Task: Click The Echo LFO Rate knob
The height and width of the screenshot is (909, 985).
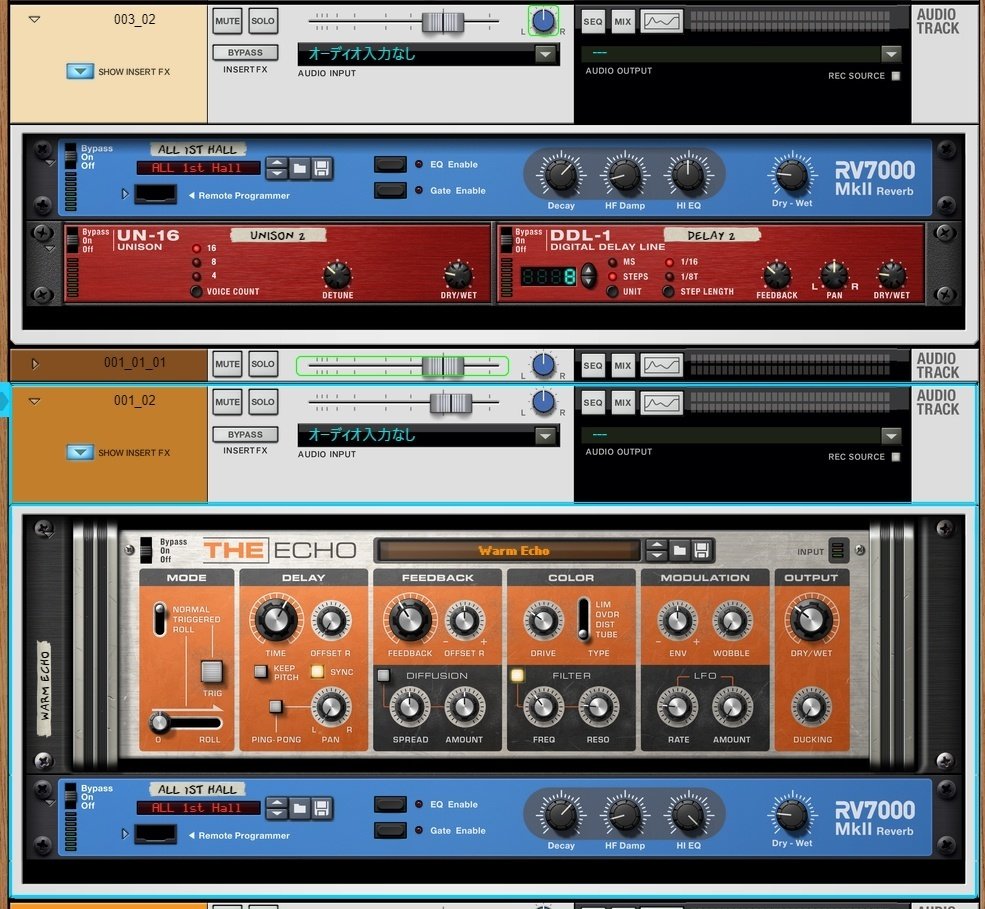Action: point(677,707)
